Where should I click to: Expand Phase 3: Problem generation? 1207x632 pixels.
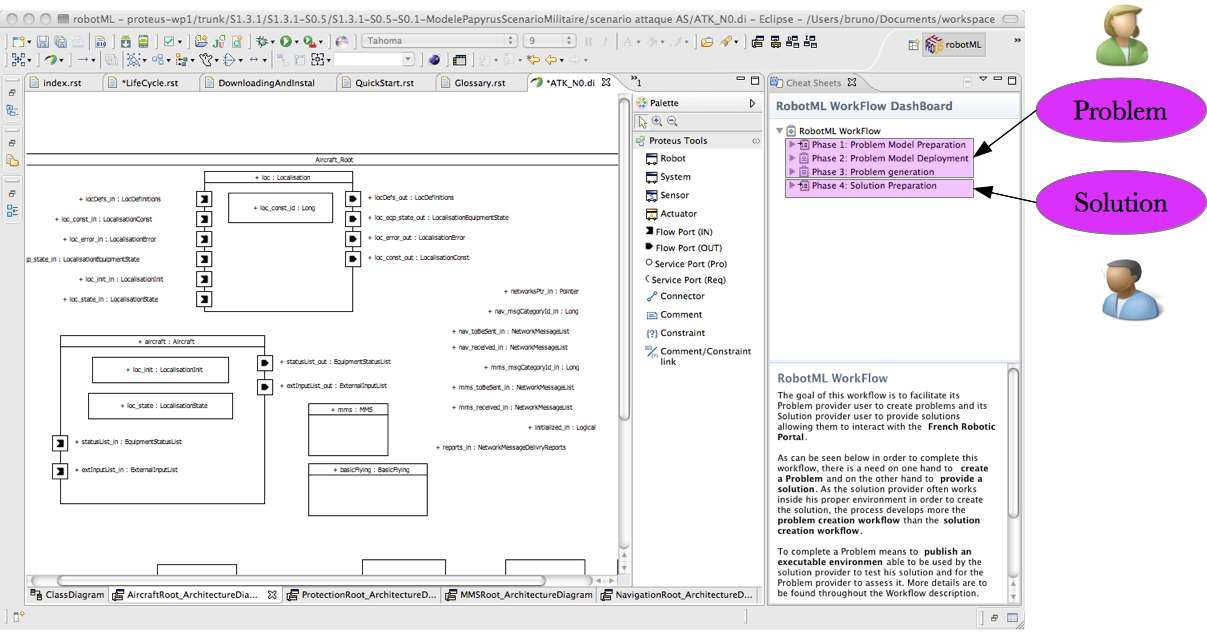[x=792, y=172]
